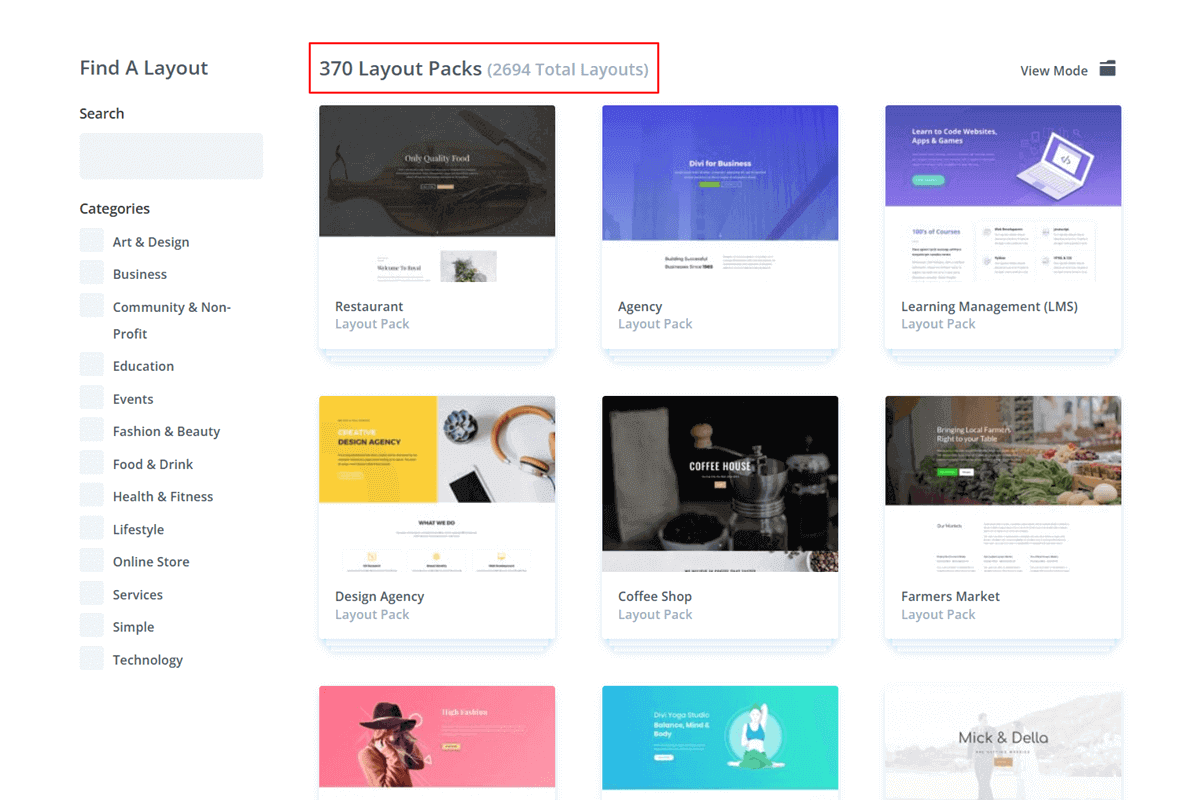Open the Restaurant layout pack thumbnail

(436, 170)
